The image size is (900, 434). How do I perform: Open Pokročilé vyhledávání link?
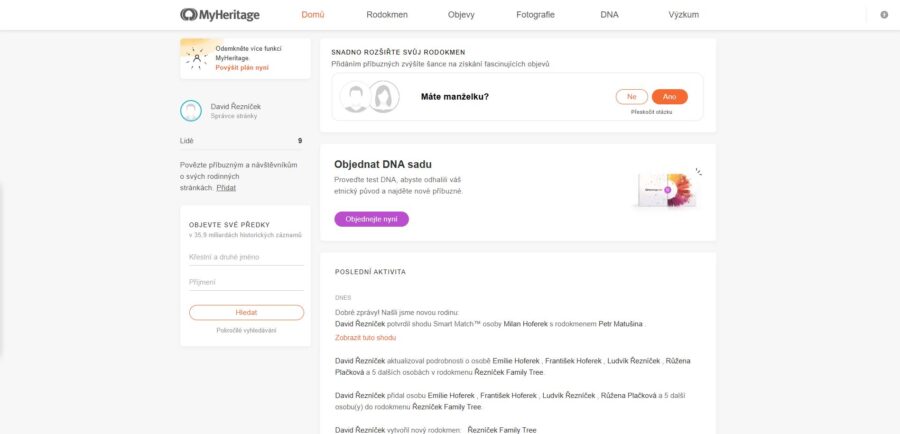(246, 331)
